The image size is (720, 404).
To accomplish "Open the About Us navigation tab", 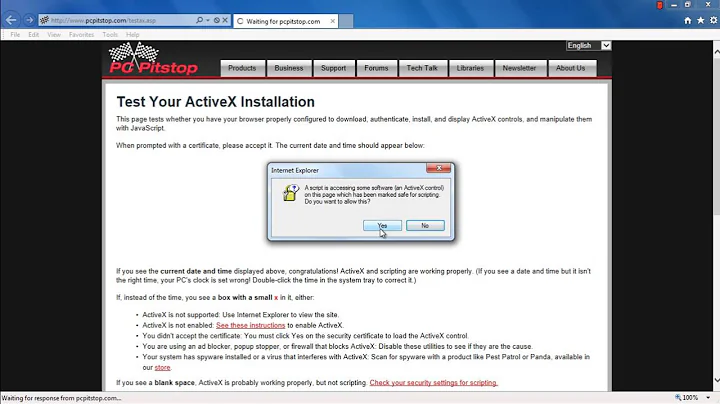I will click(x=571, y=68).
